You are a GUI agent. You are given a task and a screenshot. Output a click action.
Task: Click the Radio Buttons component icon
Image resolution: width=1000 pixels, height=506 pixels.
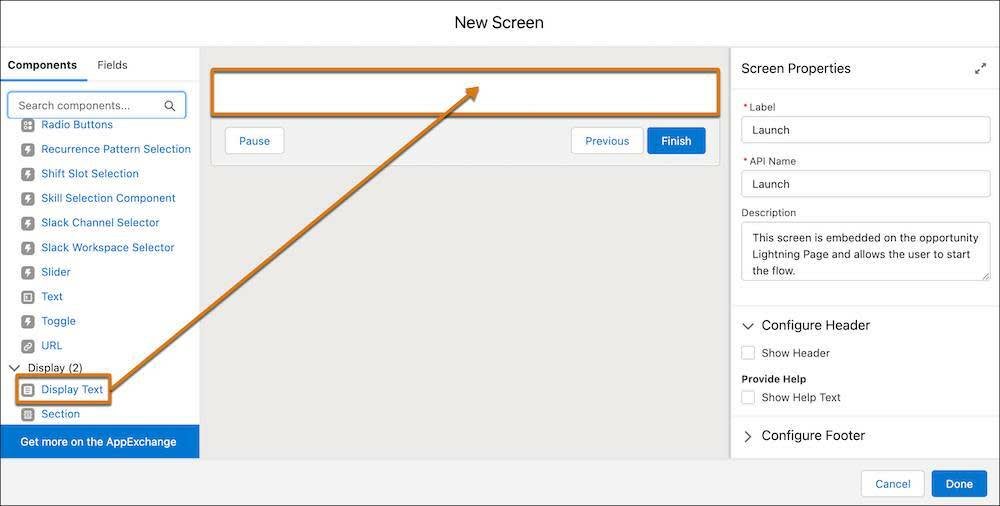27,125
